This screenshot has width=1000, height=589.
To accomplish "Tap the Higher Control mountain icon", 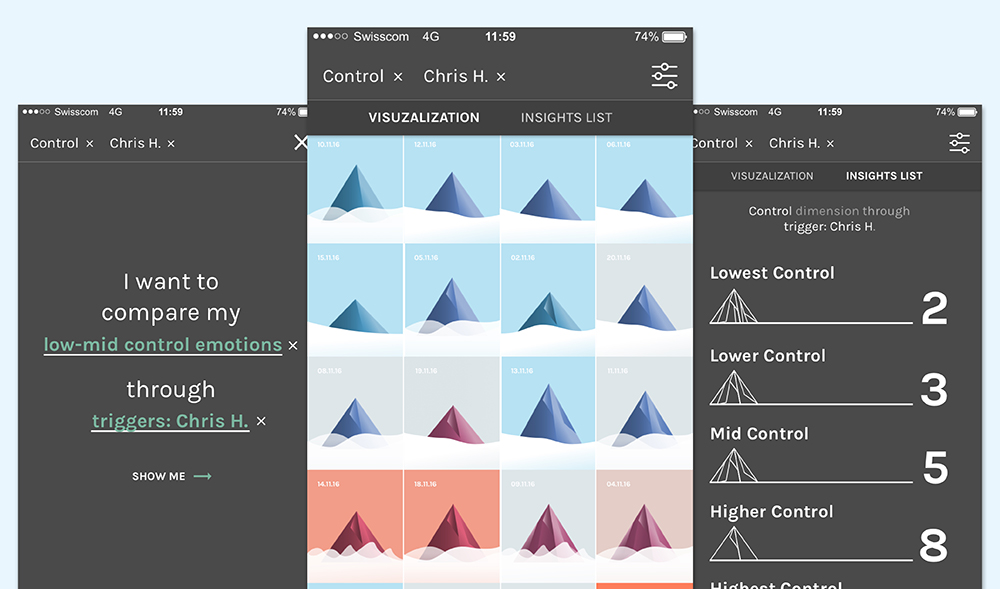I will click(733, 543).
